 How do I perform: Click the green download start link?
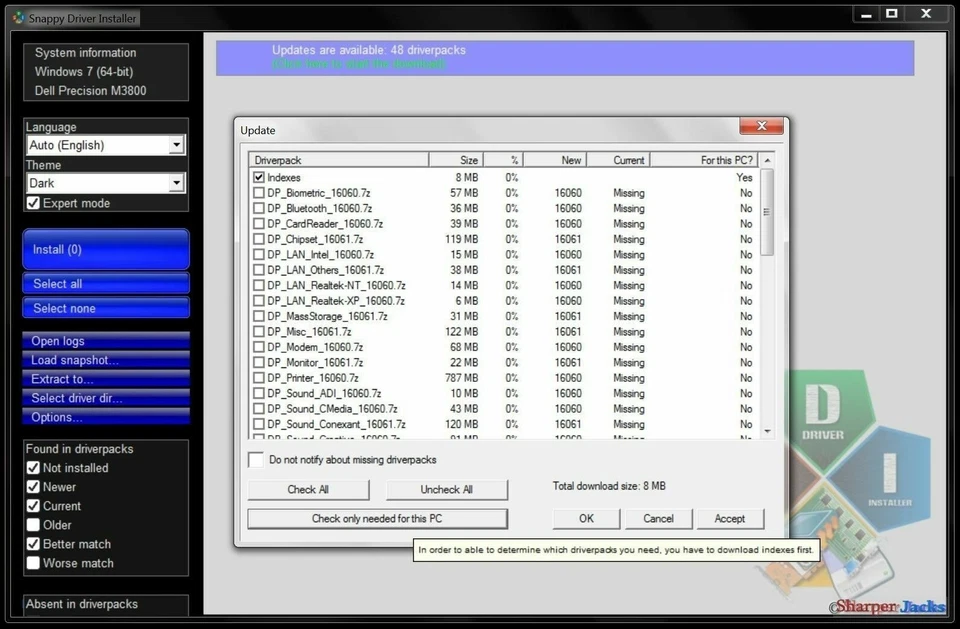coord(359,63)
